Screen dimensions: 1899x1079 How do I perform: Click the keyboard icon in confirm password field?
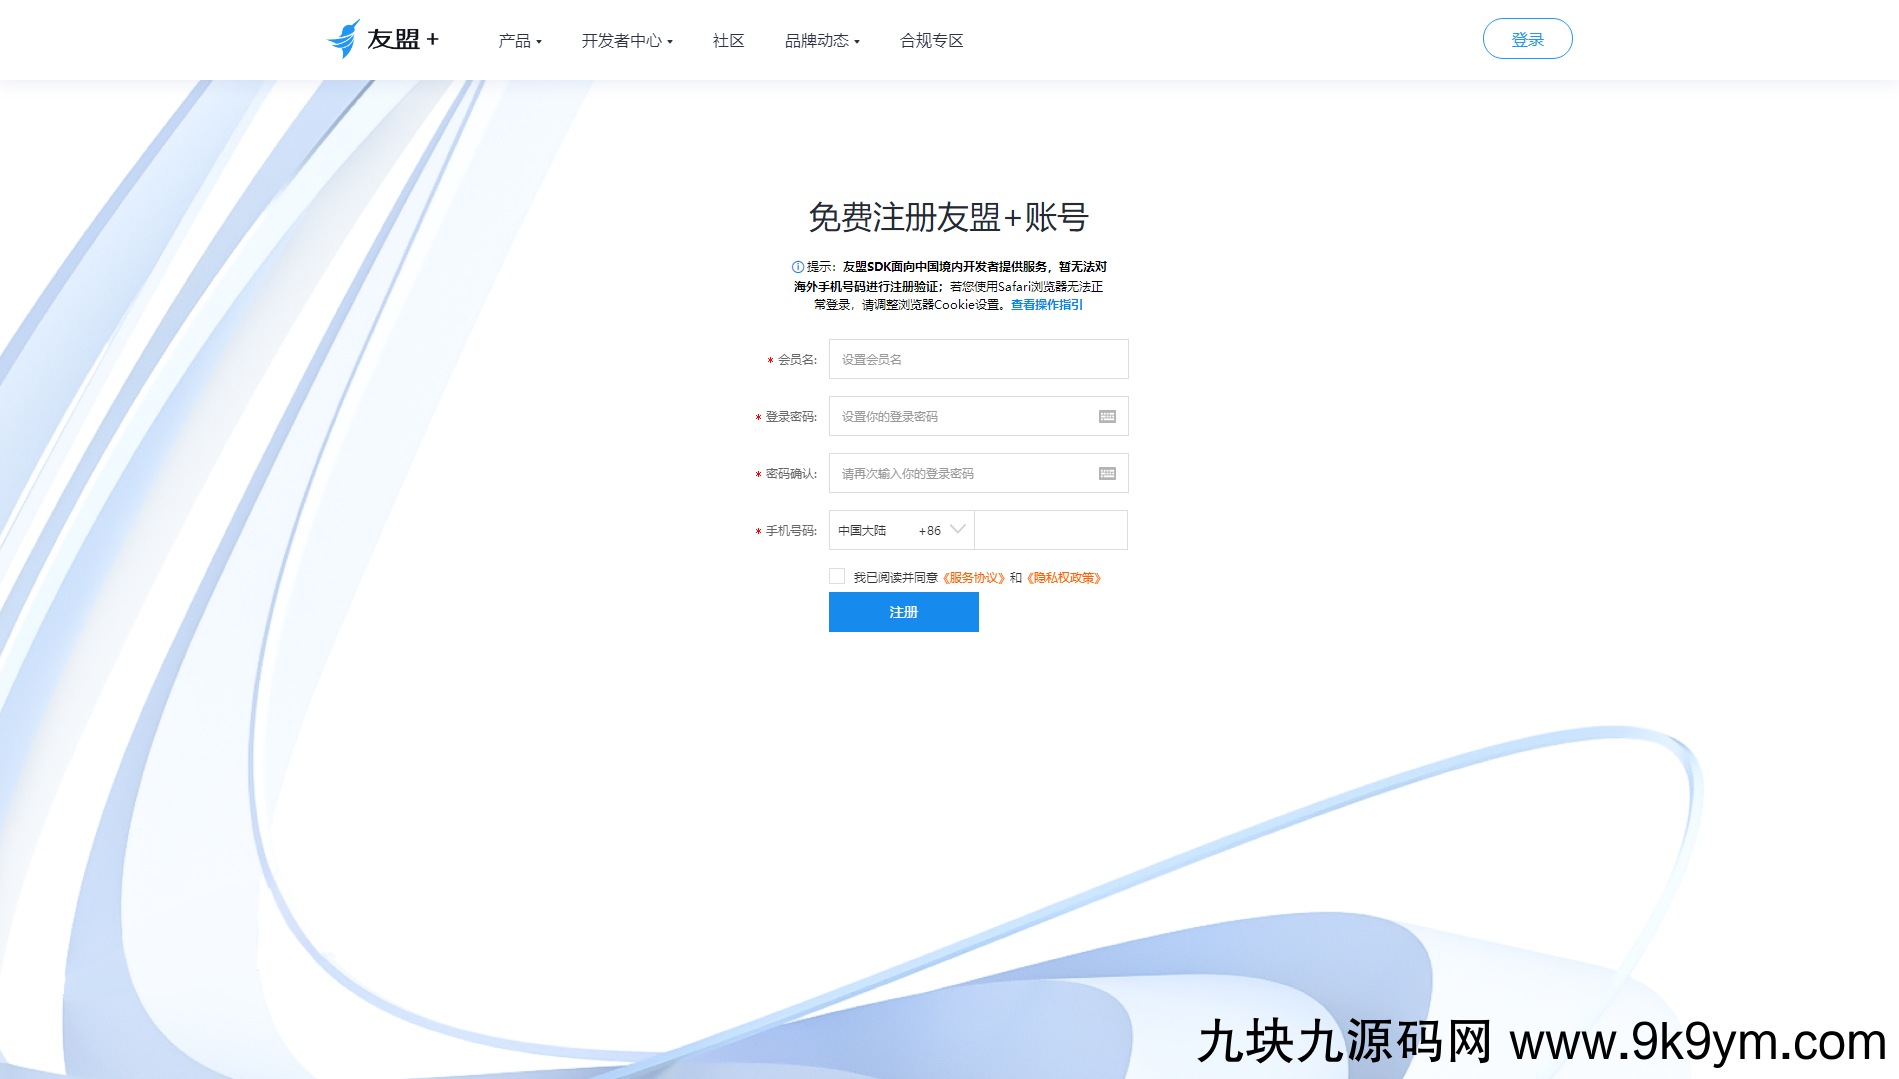[1107, 473]
